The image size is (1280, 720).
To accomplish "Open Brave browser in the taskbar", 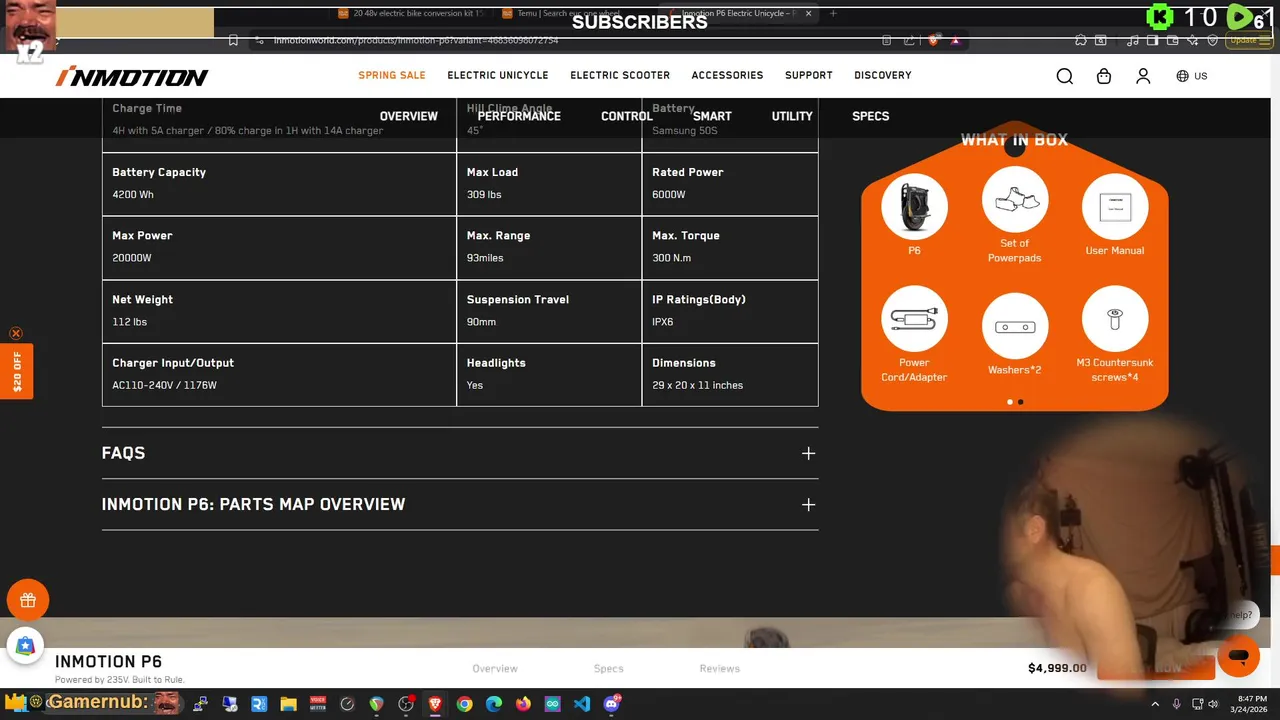I will point(435,704).
